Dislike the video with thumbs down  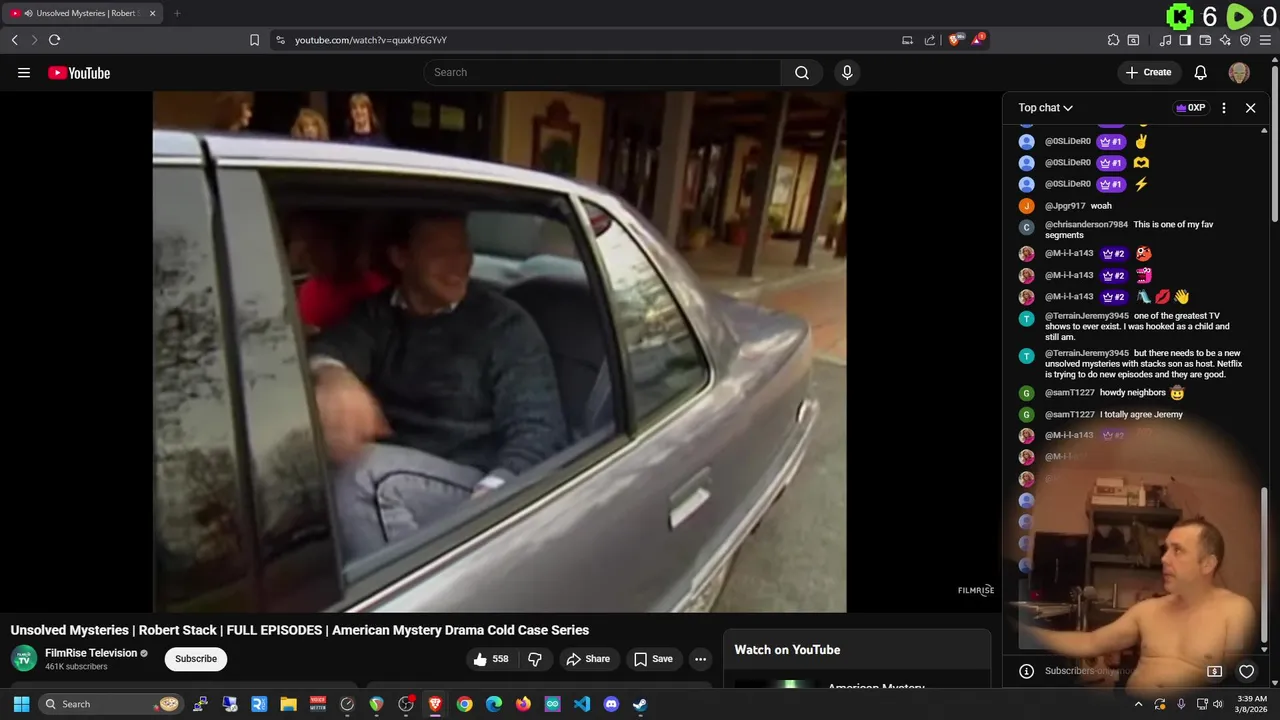[x=535, y=659]
